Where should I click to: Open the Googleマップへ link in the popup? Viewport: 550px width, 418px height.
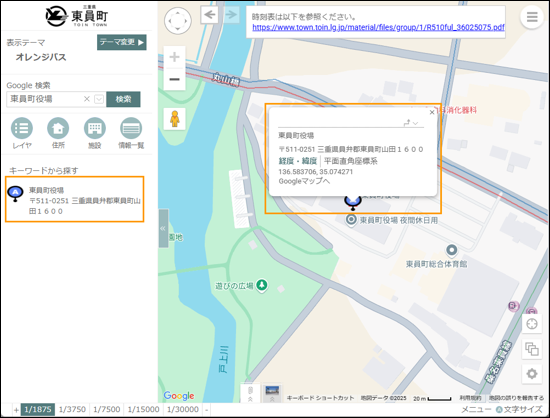click(x=304, y=181)
